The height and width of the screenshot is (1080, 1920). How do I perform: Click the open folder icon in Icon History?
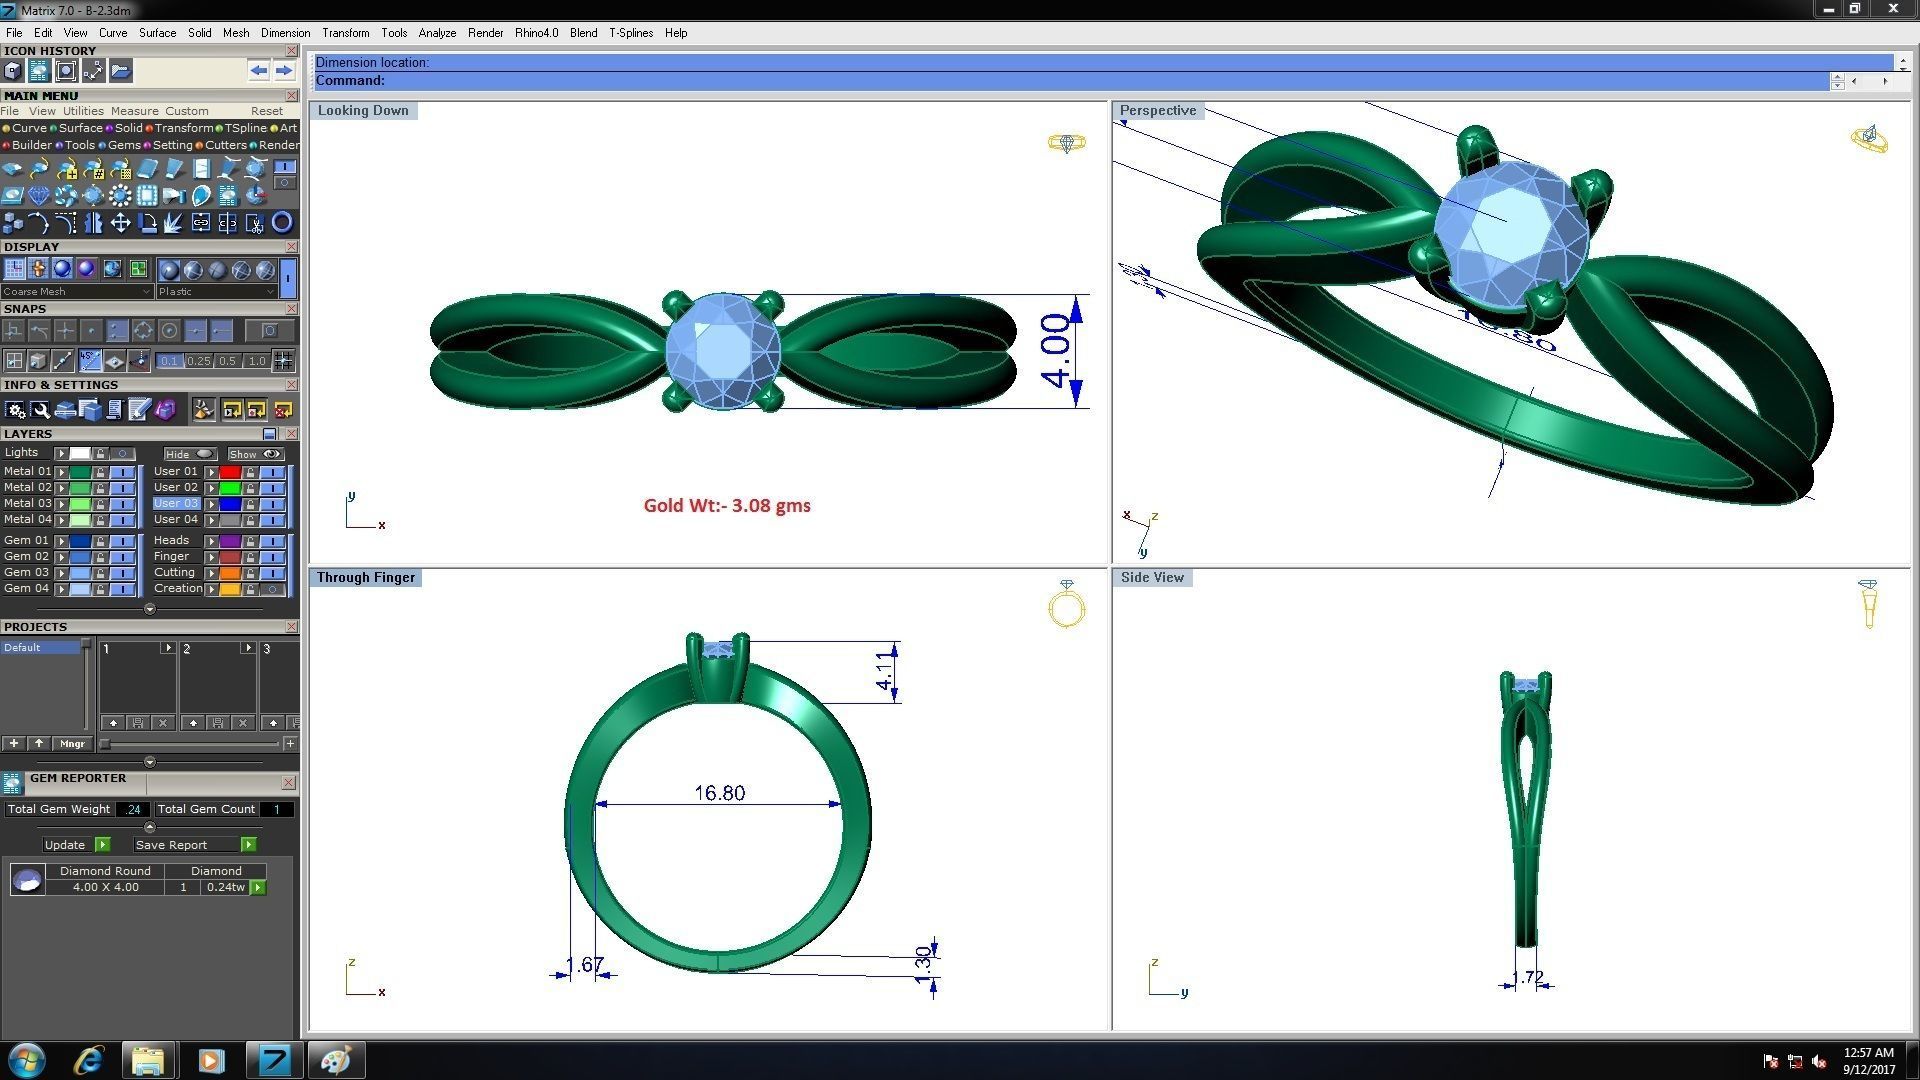click(120, 70)
